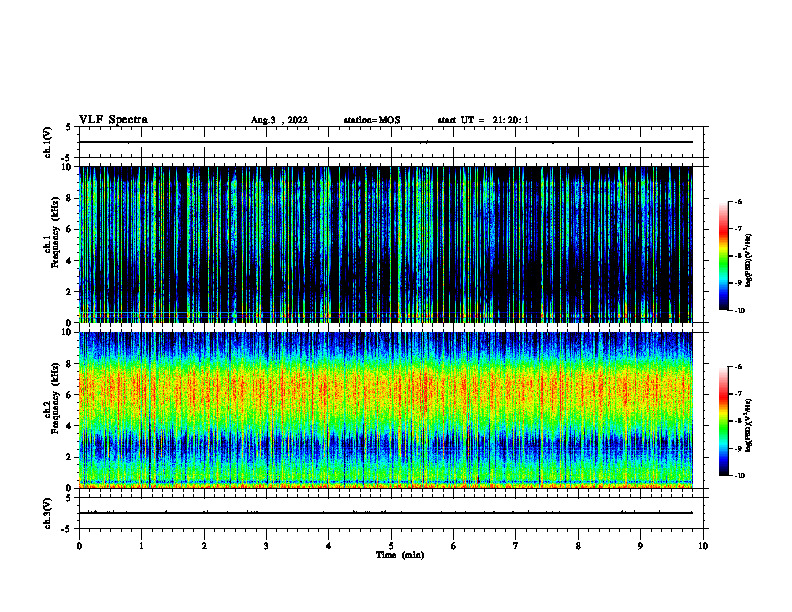This screenshot has width=792, height=612.
Task: Click the "ch.1(V)" waveform axis label
Action: [48, 142]
